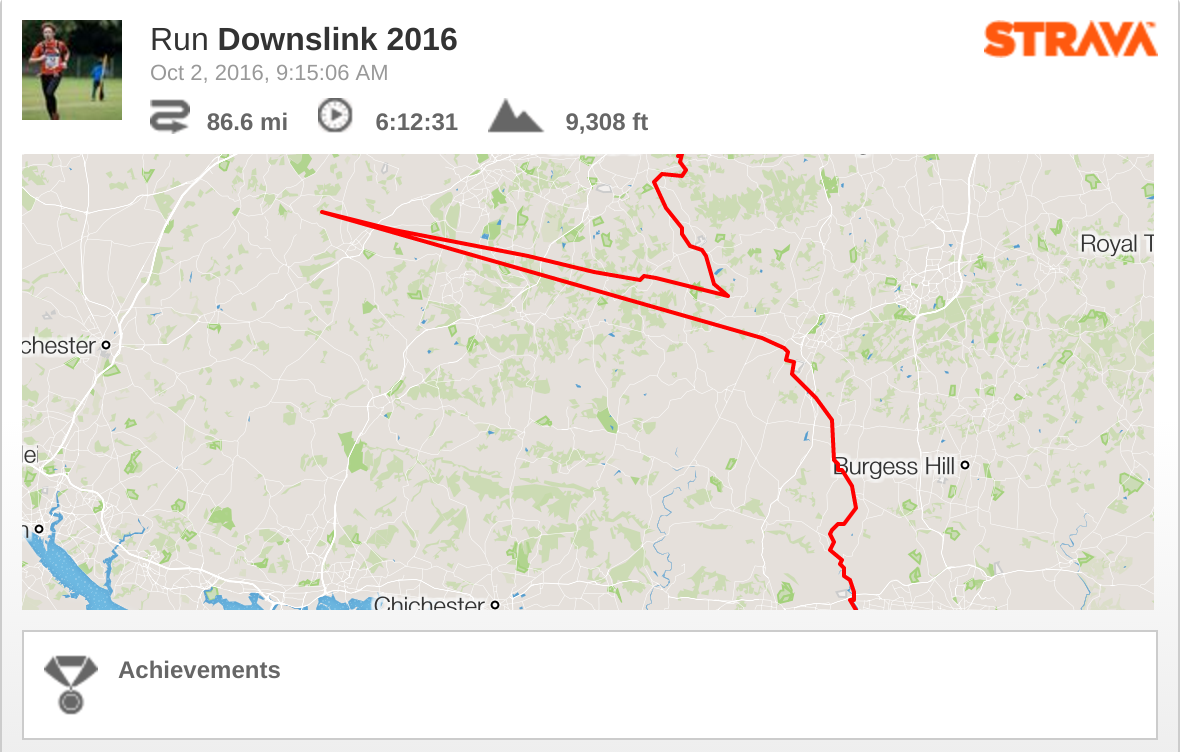
Task: Click the chester label on left map edge
Action: click(59, 346)
